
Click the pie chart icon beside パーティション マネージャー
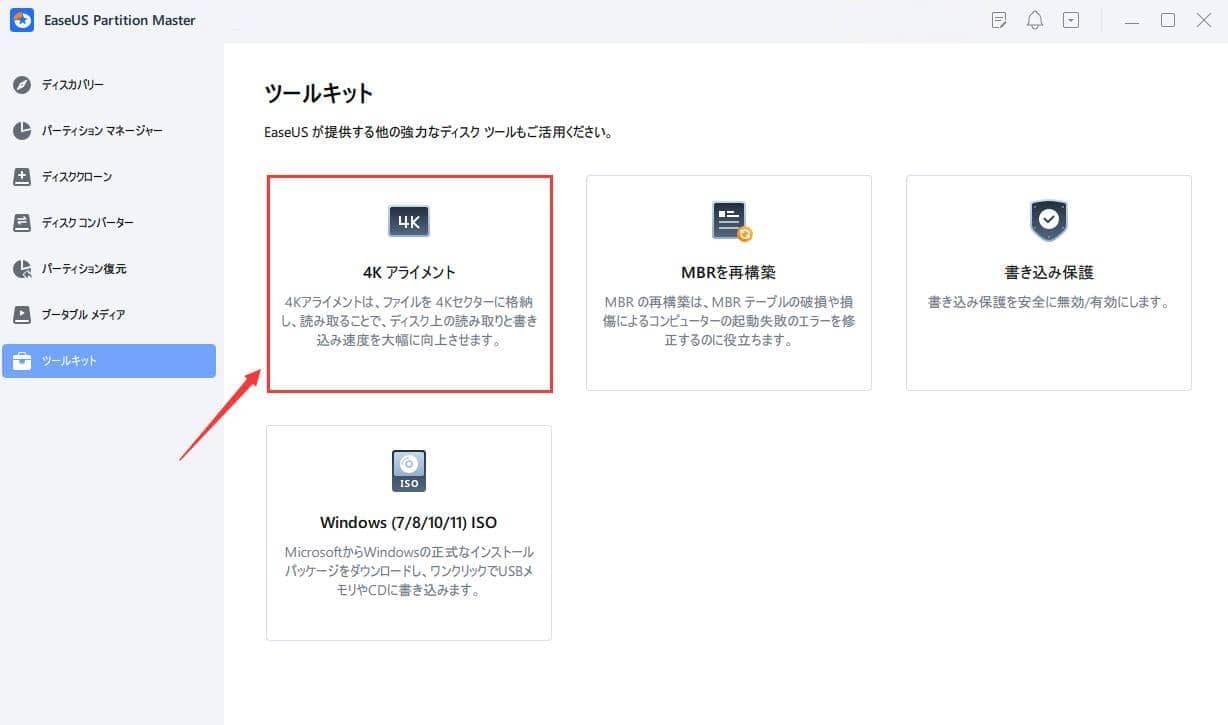[22, 131]
